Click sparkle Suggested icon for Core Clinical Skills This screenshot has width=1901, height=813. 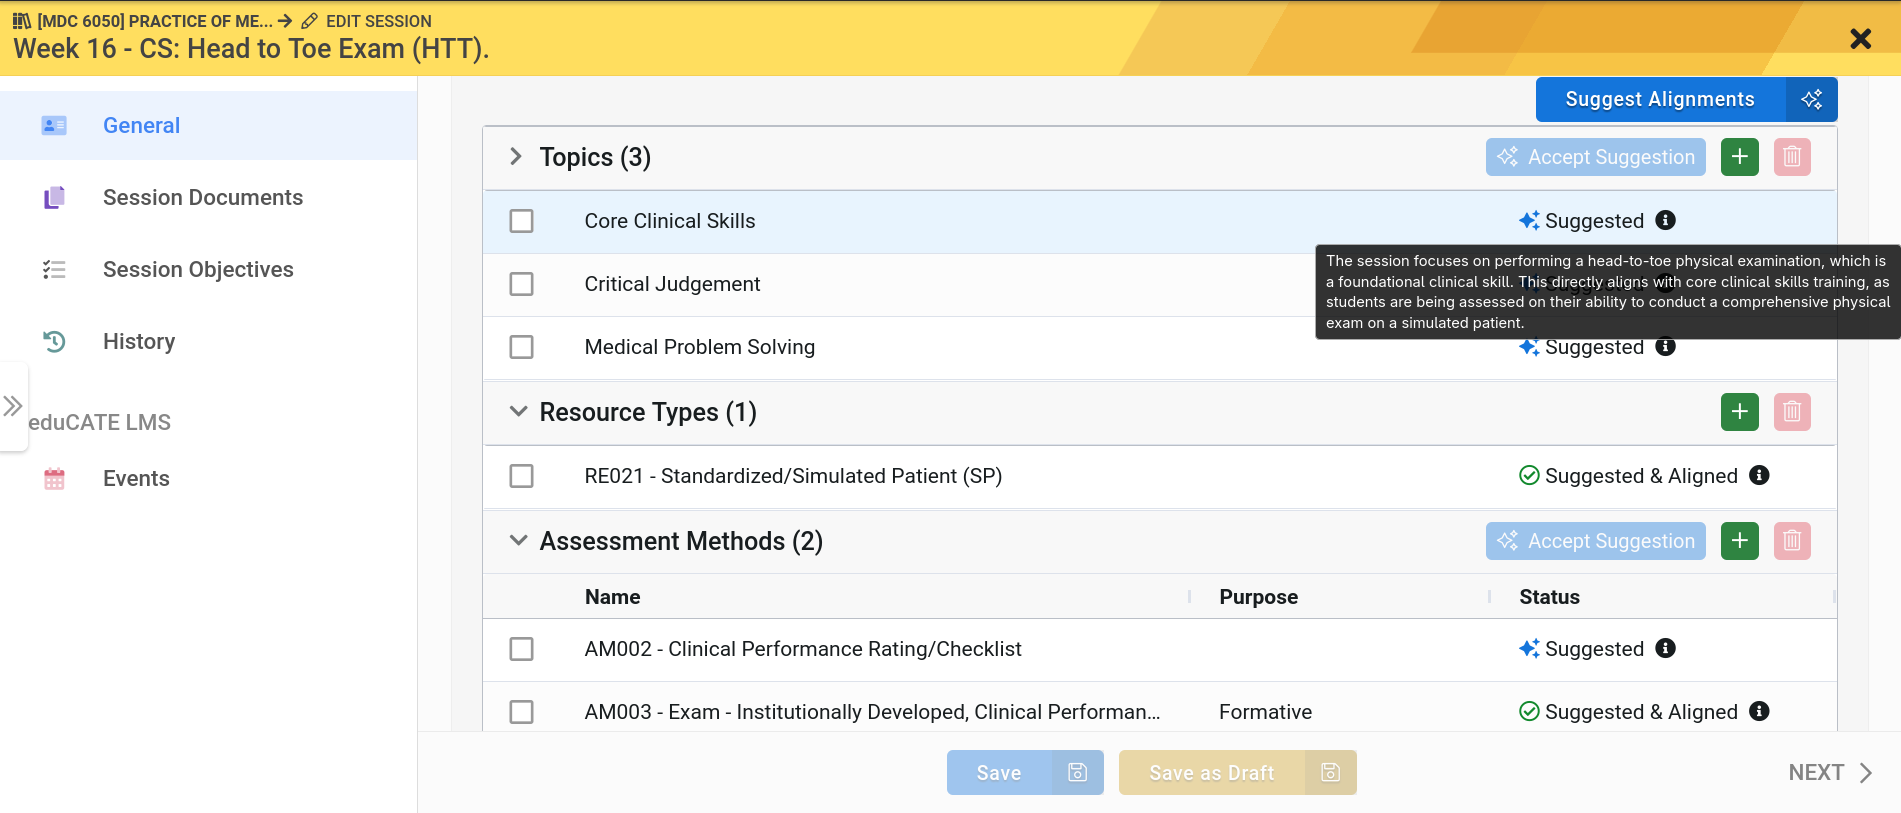(x=1529, y=221)
